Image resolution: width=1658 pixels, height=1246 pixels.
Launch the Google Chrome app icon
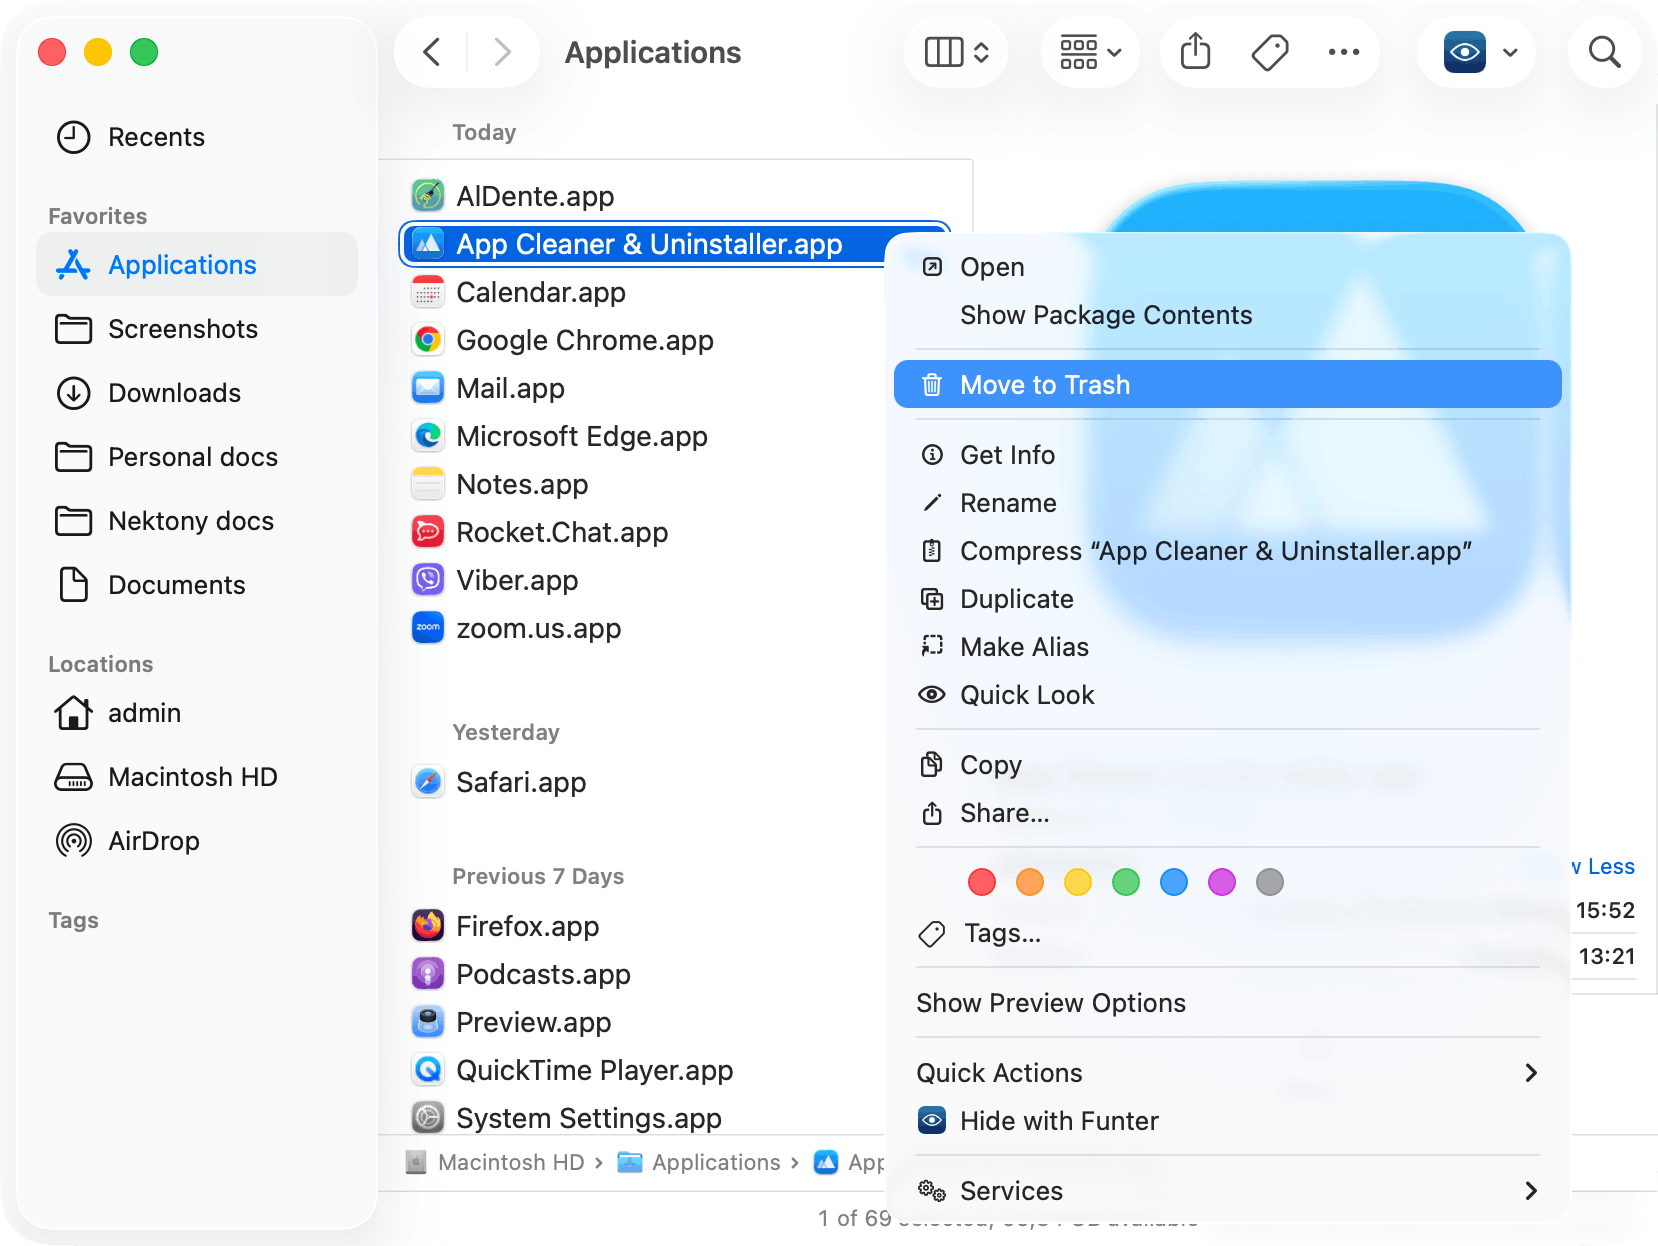tap(428, 340)
